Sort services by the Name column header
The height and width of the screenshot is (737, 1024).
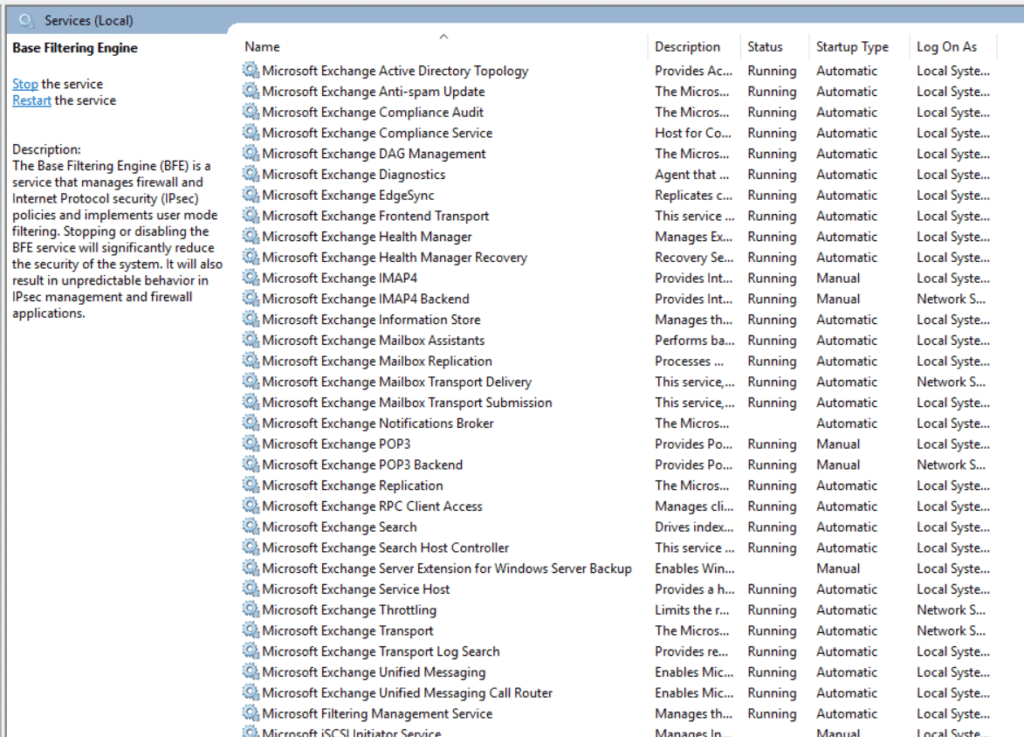(263, 47)
